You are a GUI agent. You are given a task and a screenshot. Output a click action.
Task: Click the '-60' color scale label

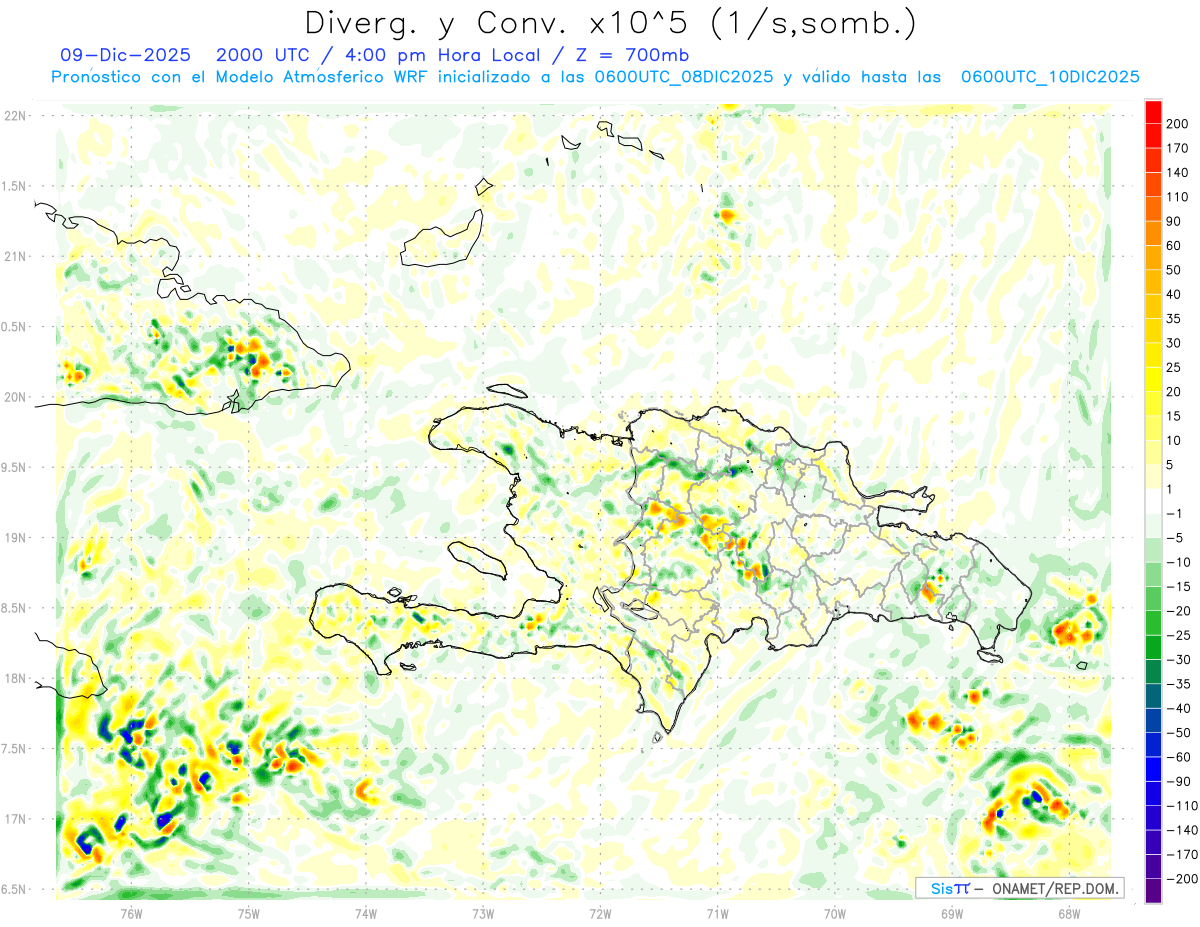coord(1178,758)
